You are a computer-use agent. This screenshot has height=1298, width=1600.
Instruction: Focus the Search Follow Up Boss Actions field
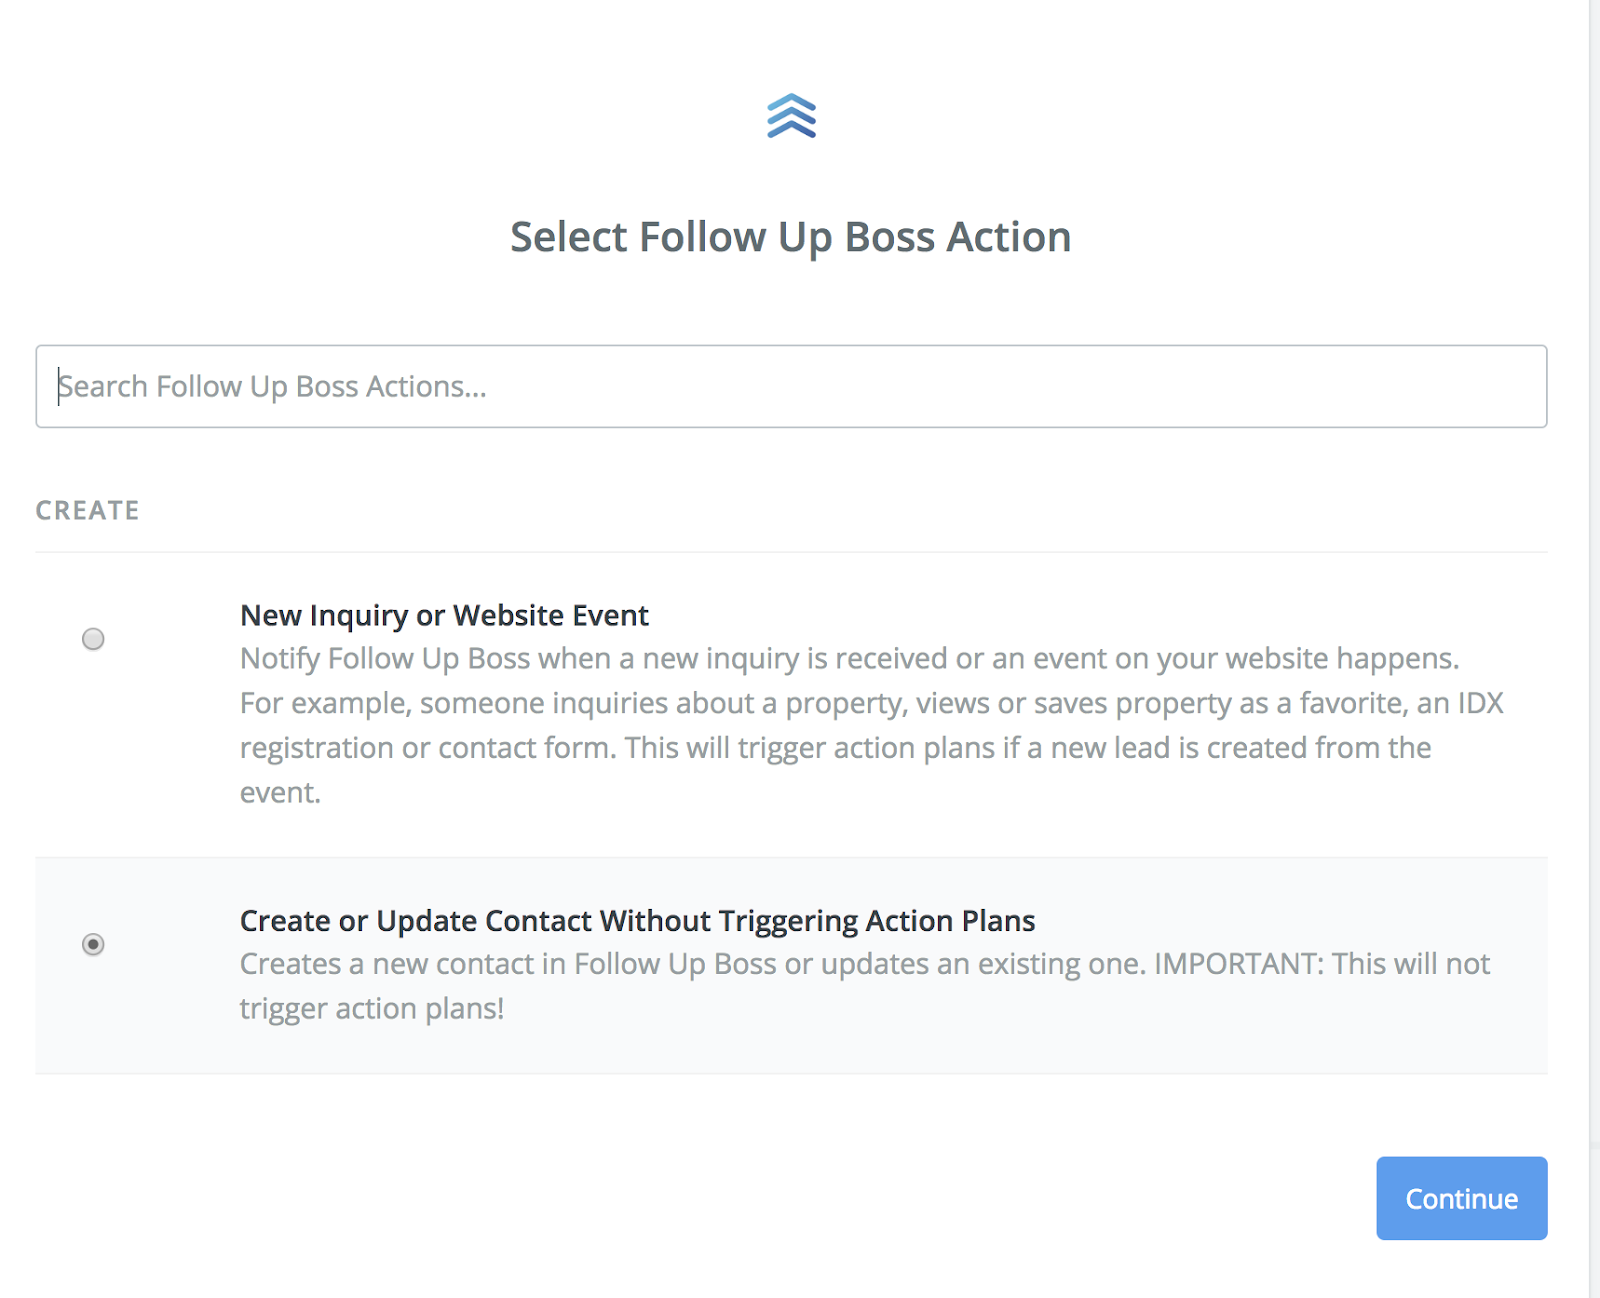click(x=790, y=387)
